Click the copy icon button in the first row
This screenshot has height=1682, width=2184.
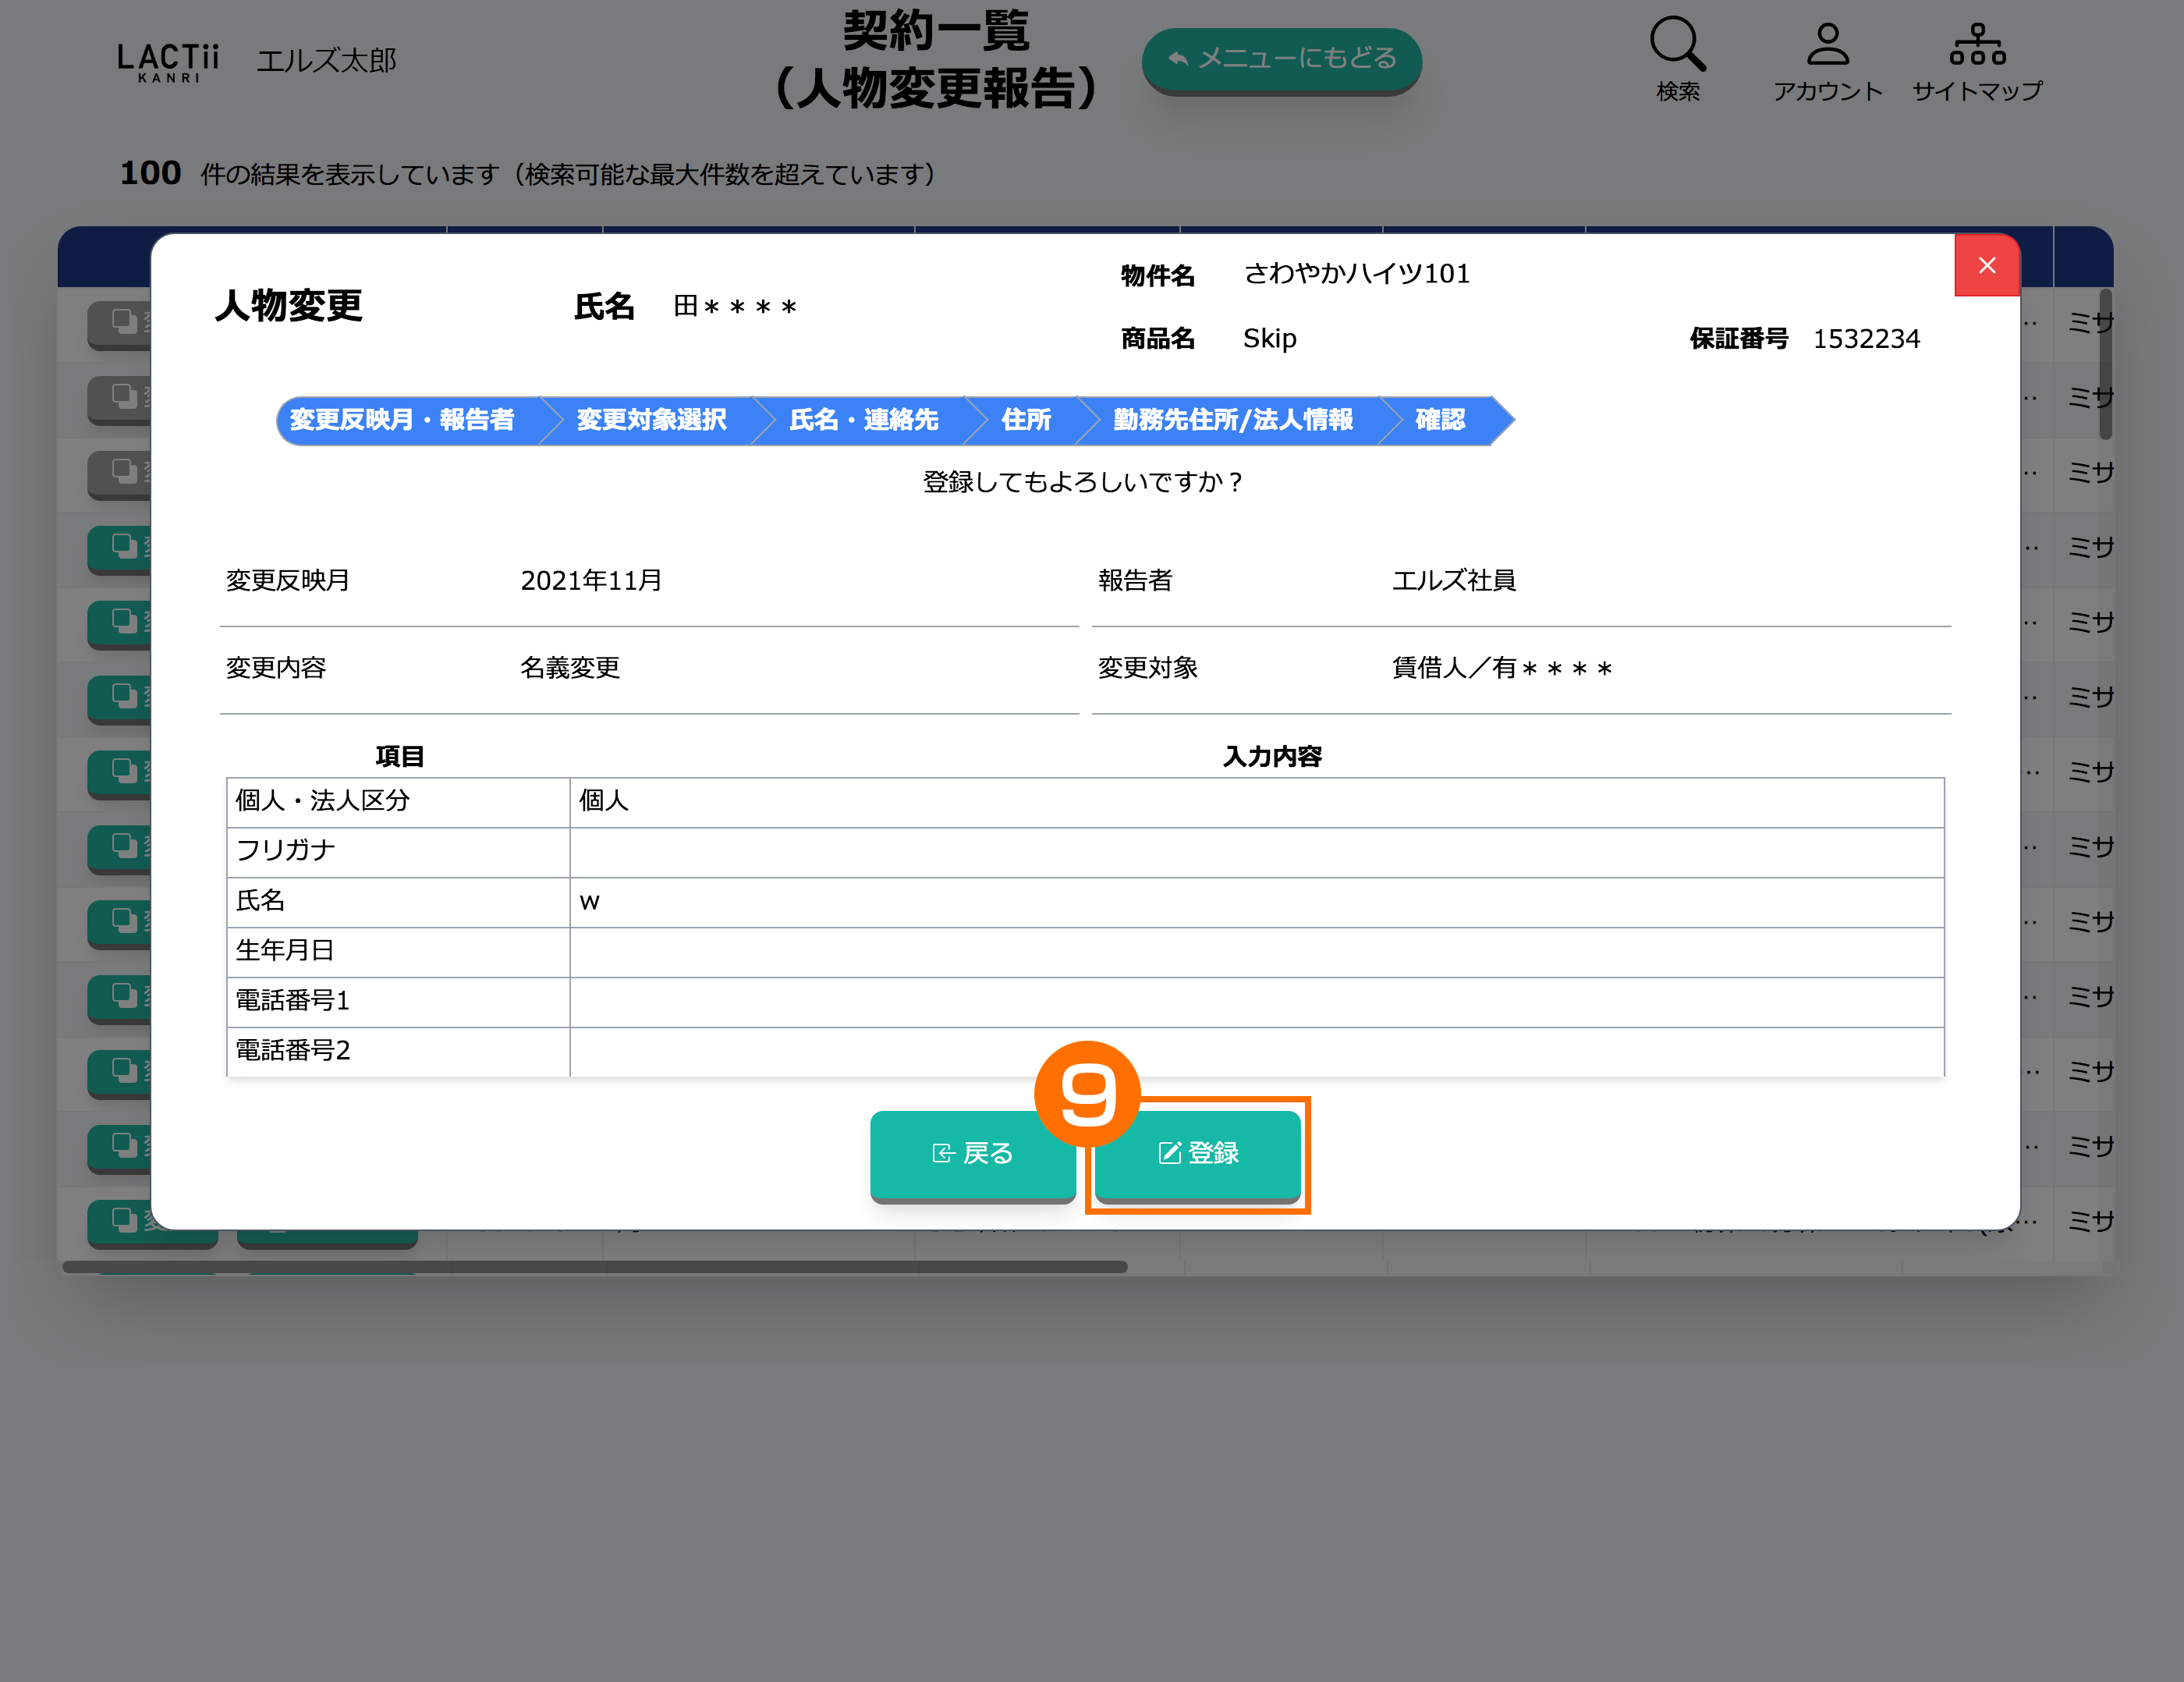pos(124,322)
